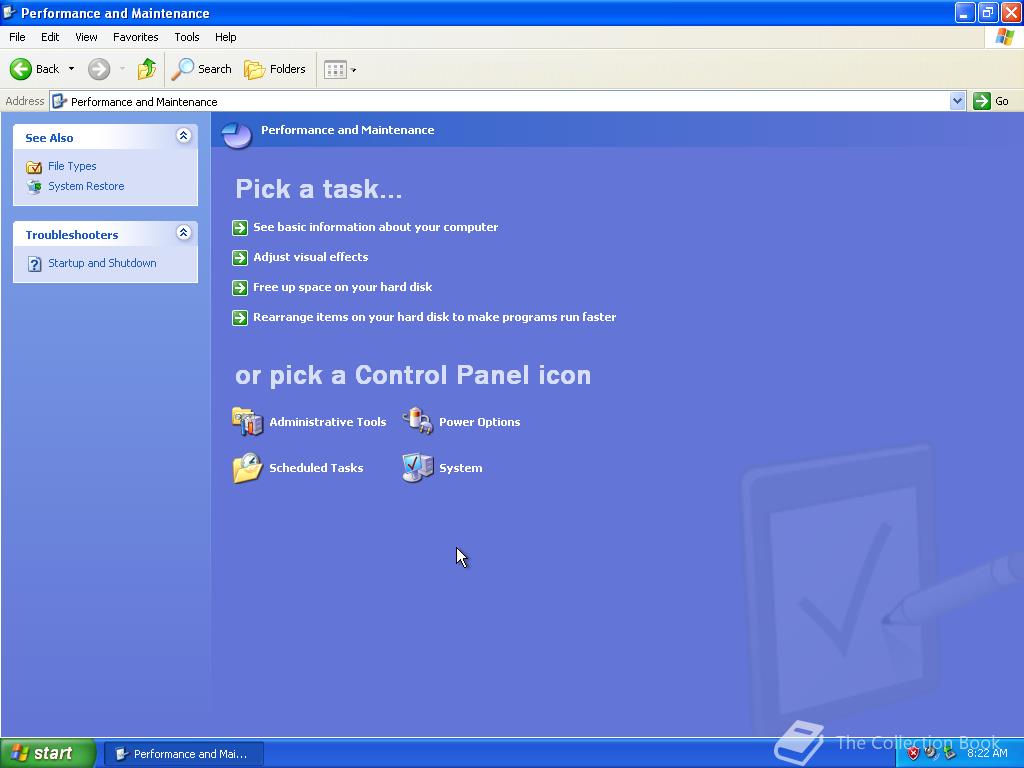Open the File Types link
The image size is (1024, 768).
pyautogui.click(x=72, y=166)
